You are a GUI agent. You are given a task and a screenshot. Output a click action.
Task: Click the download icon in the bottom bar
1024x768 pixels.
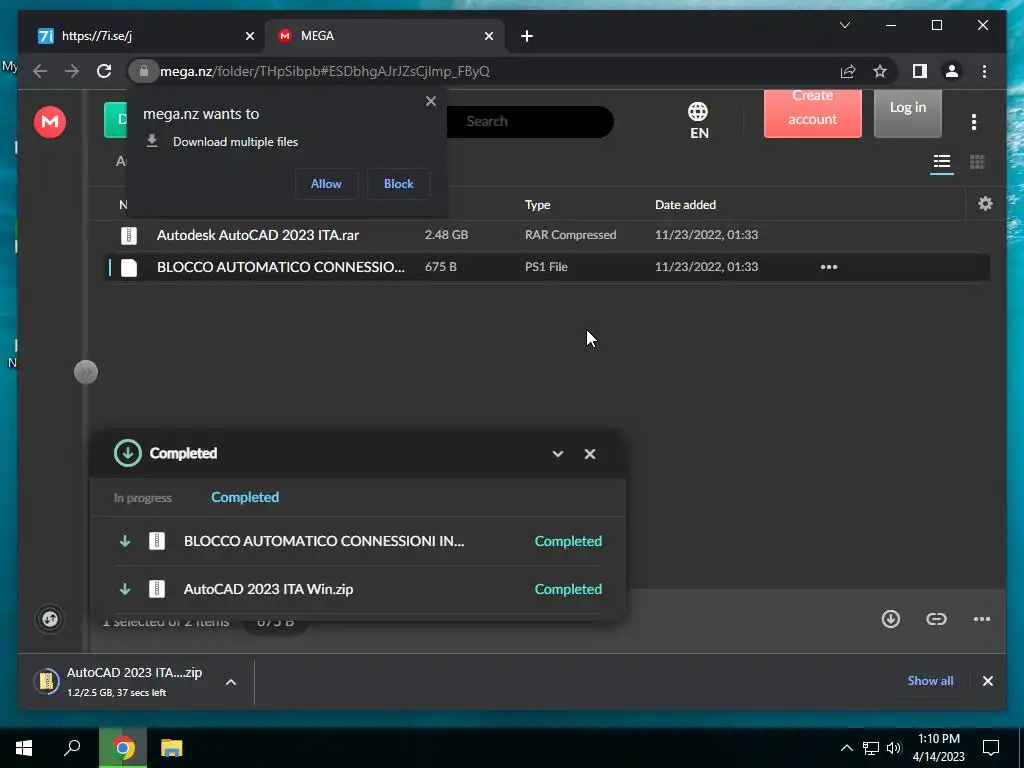[x=890, y=619]
